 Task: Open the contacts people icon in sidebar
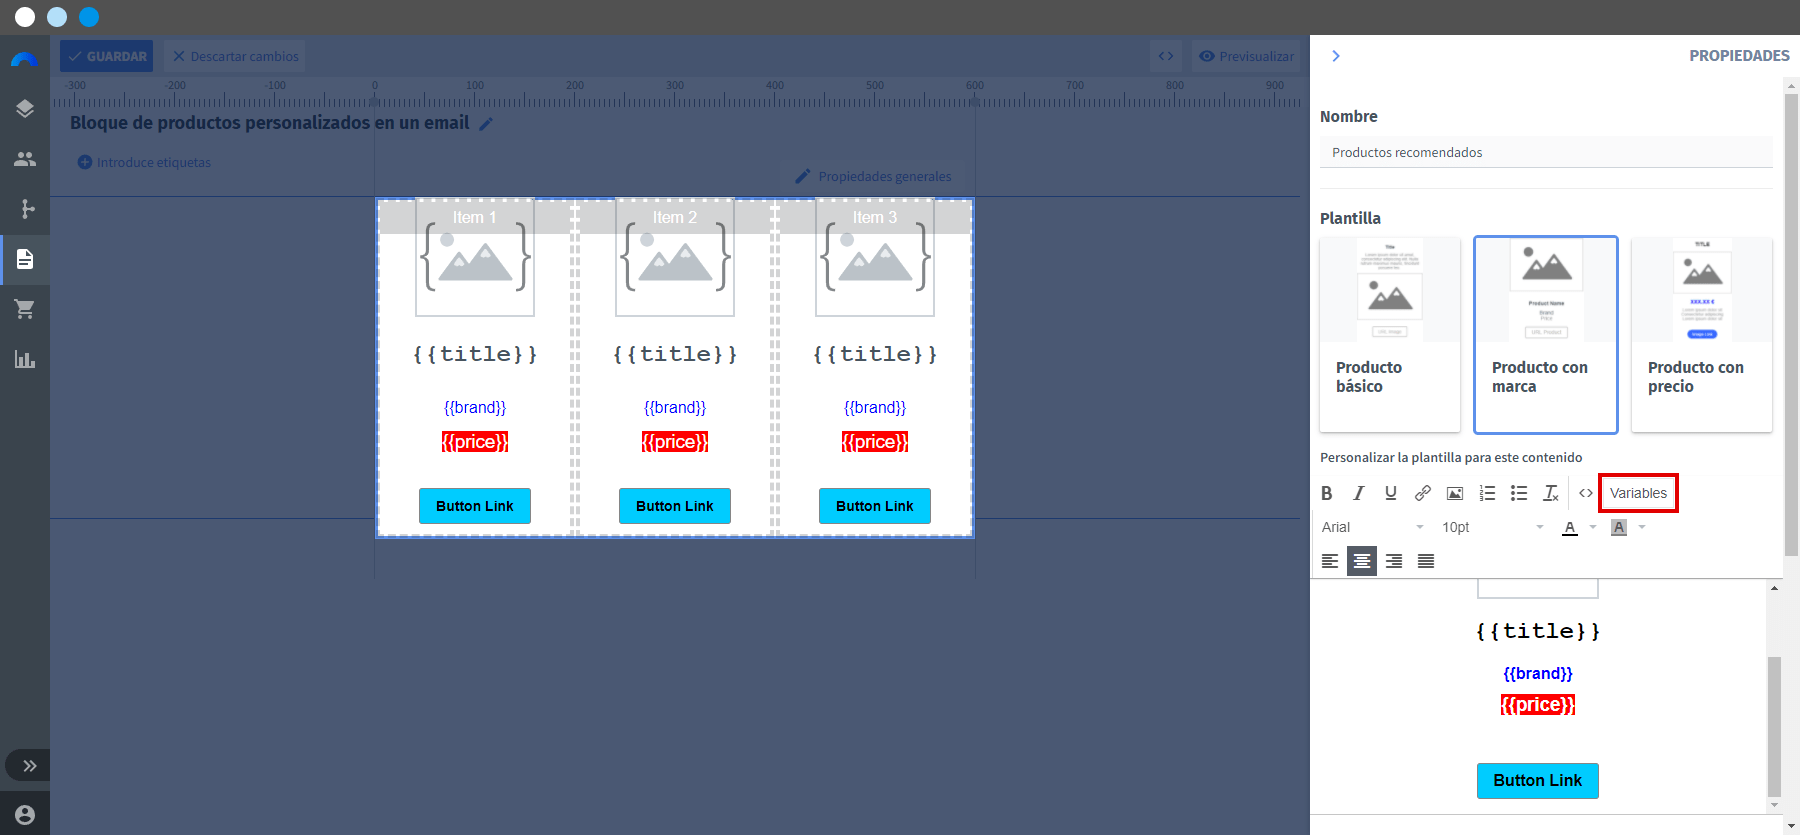[x=25, y=159]
